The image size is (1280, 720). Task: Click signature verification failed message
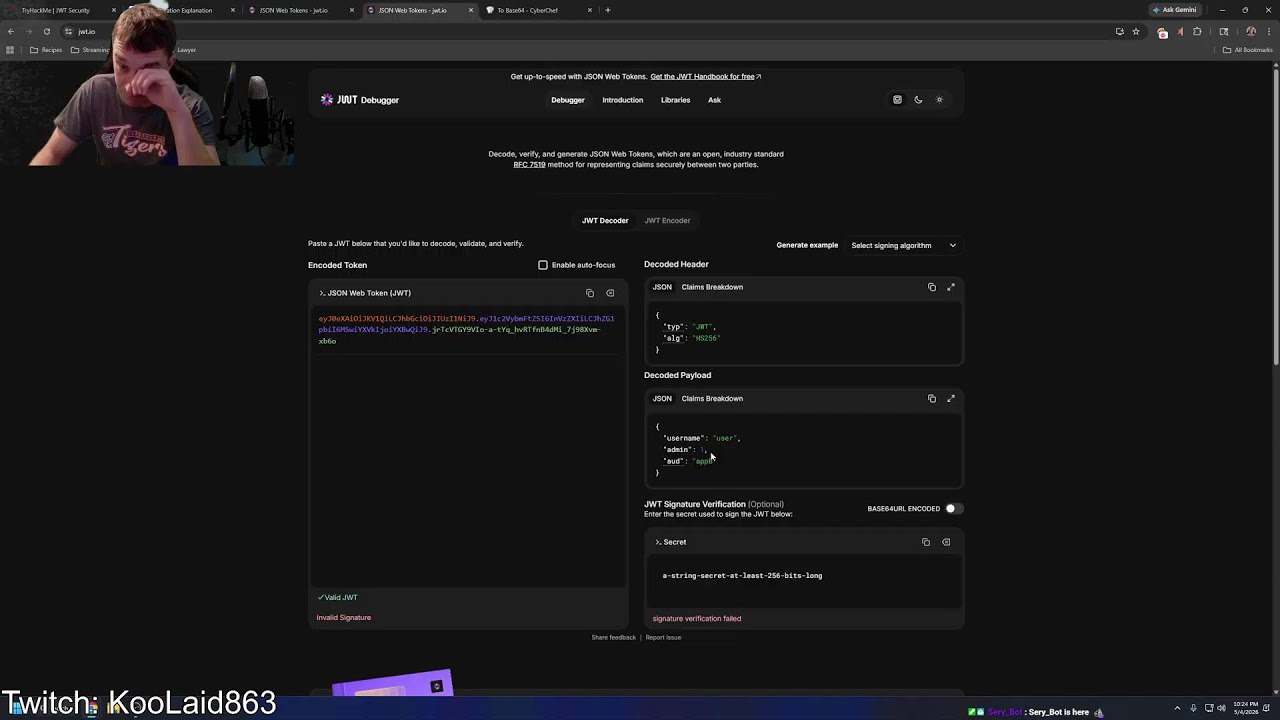click(696, 618)
